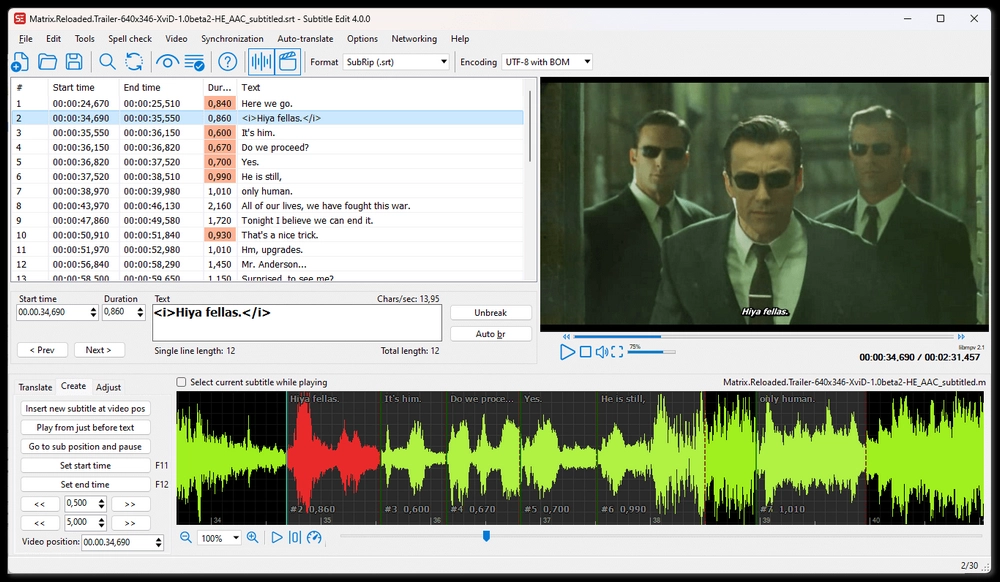Adjust Start time spinner arrows
The height and width of the screenshot is (582, 1000).
click(x=93, y=312)
